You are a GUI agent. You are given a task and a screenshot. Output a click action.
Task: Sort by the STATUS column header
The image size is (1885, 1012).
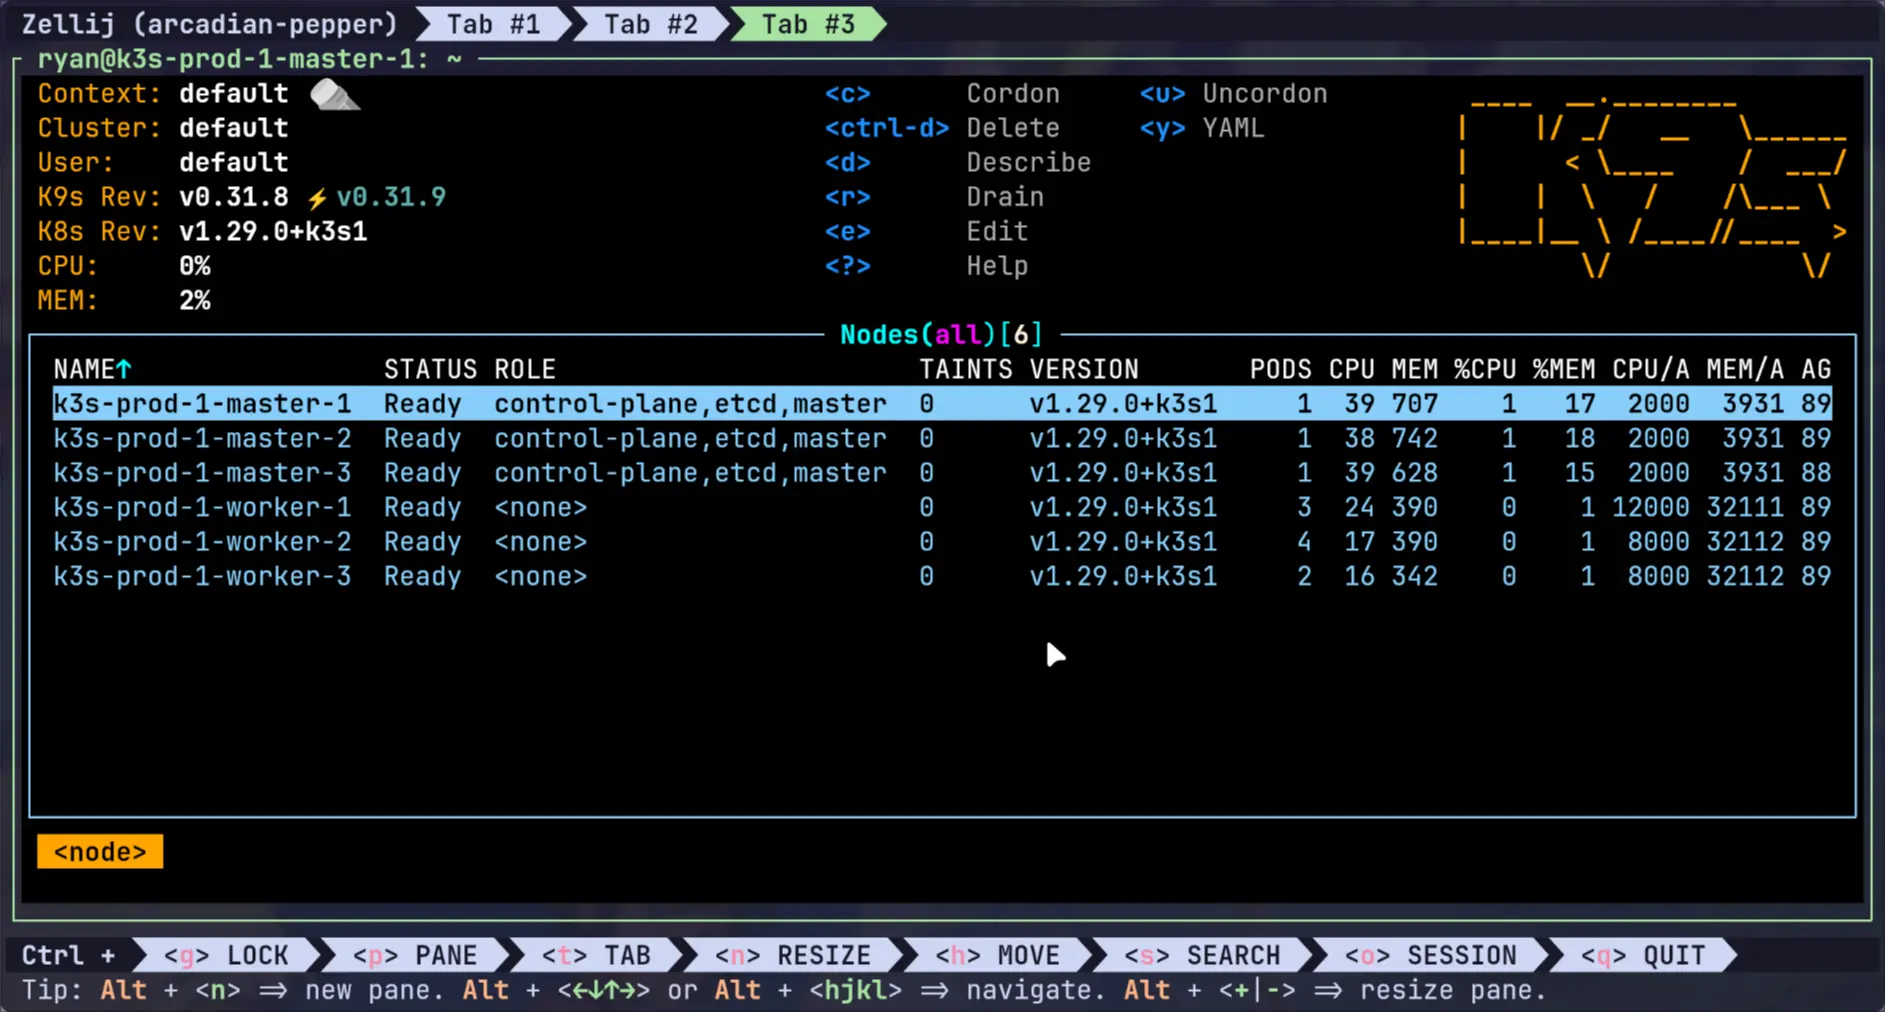(x=430, y=370)
